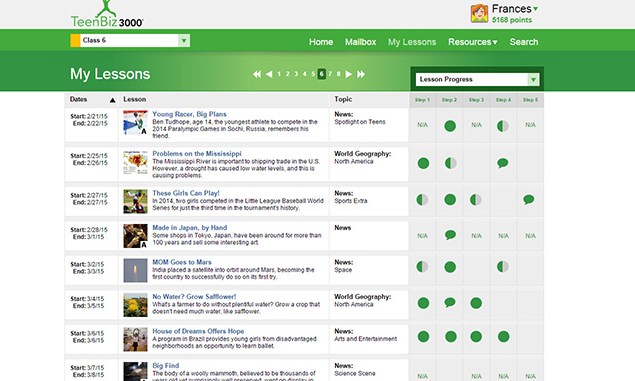
Task: Go to page 3 of lessons
Action: click(296, 74)
